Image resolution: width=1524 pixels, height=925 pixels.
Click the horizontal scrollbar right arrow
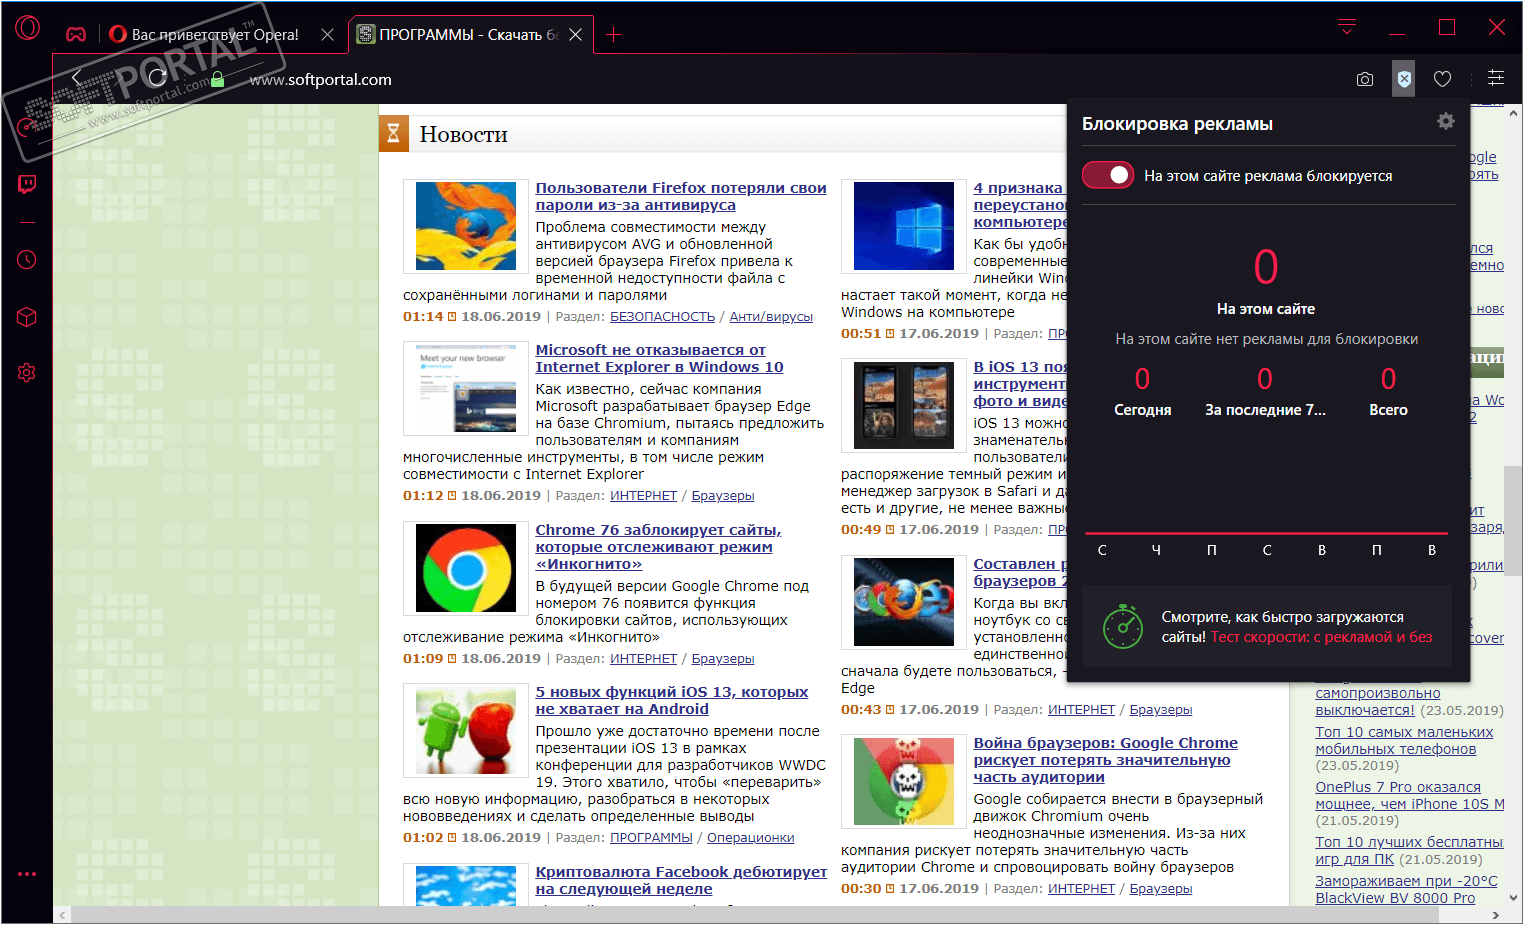pos(1496,915)
